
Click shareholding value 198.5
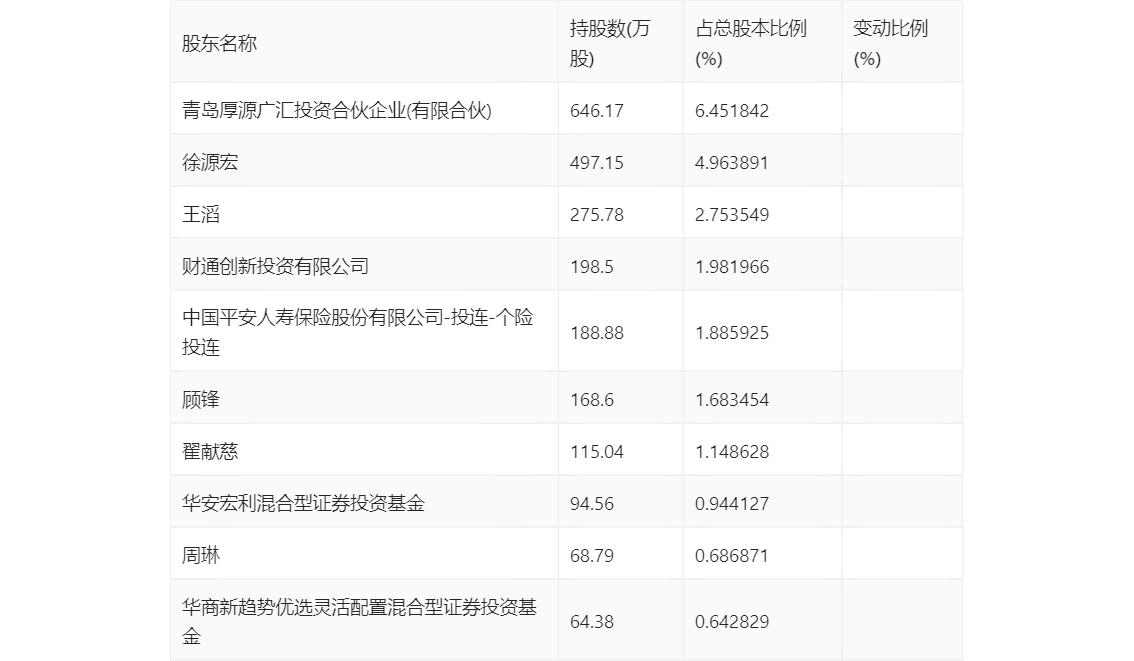point(592,267)
